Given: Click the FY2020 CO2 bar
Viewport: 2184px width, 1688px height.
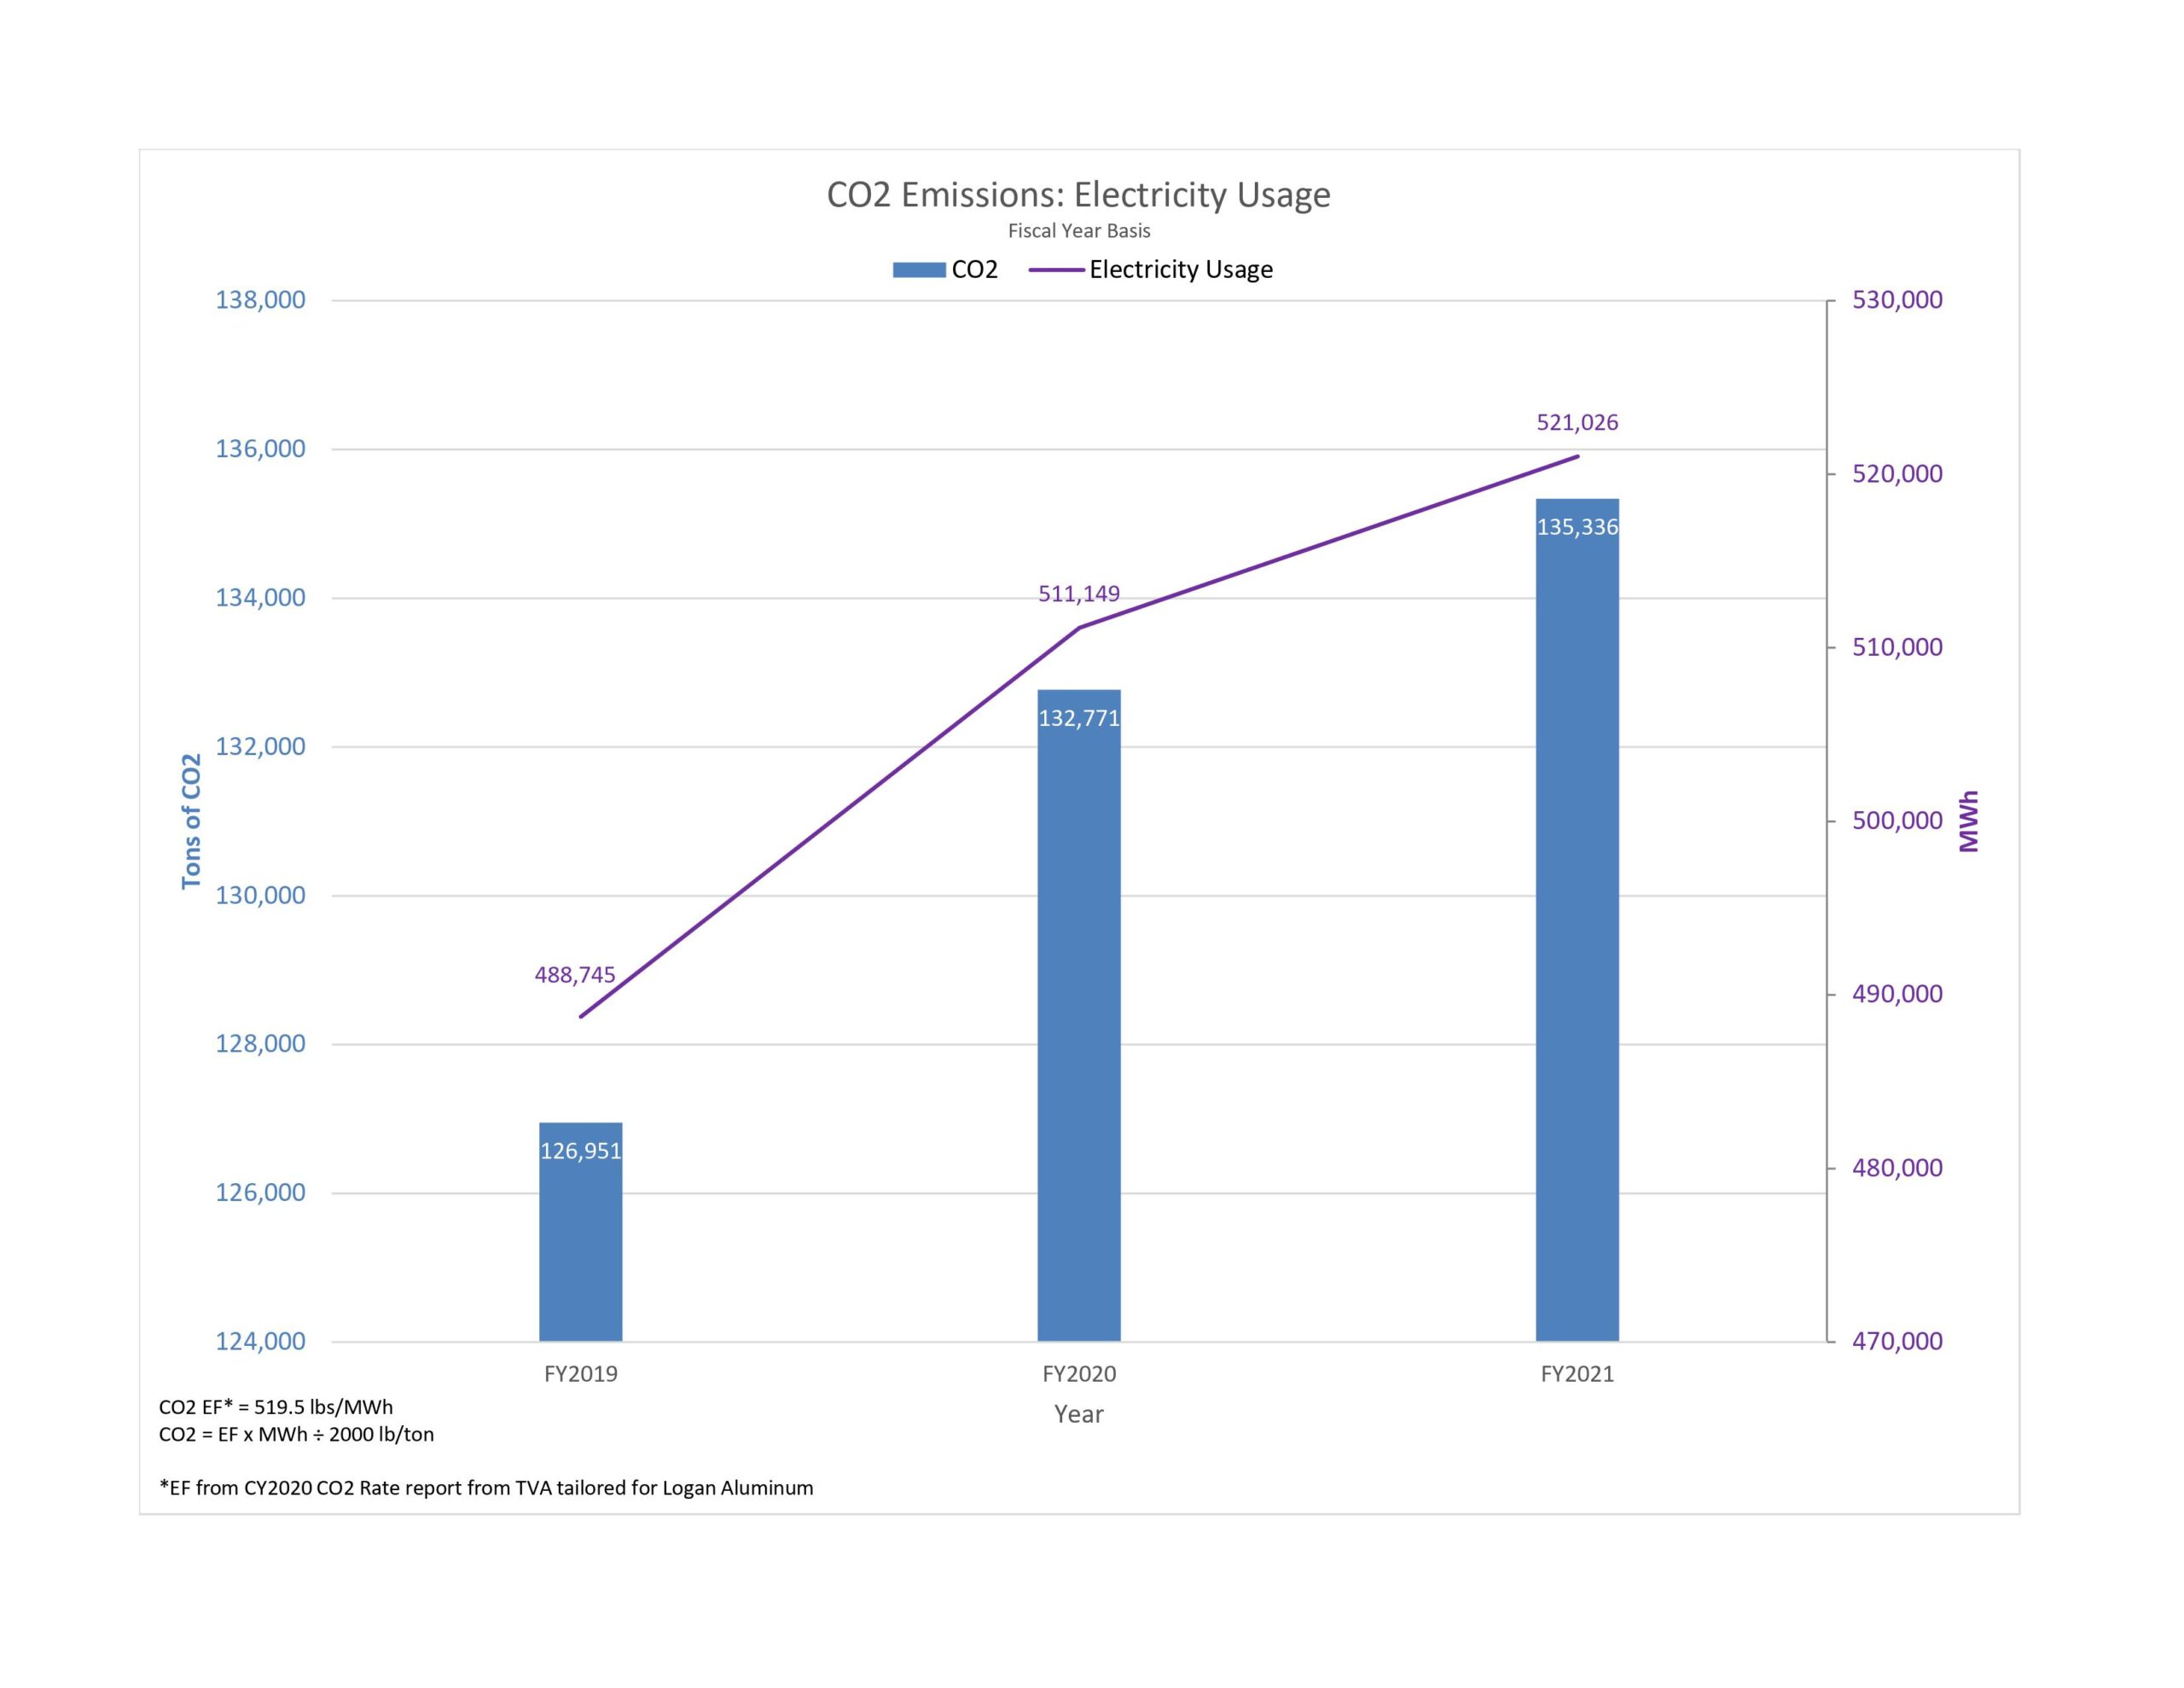Looking at the screenshot, I should [x=1079, y=1015].
